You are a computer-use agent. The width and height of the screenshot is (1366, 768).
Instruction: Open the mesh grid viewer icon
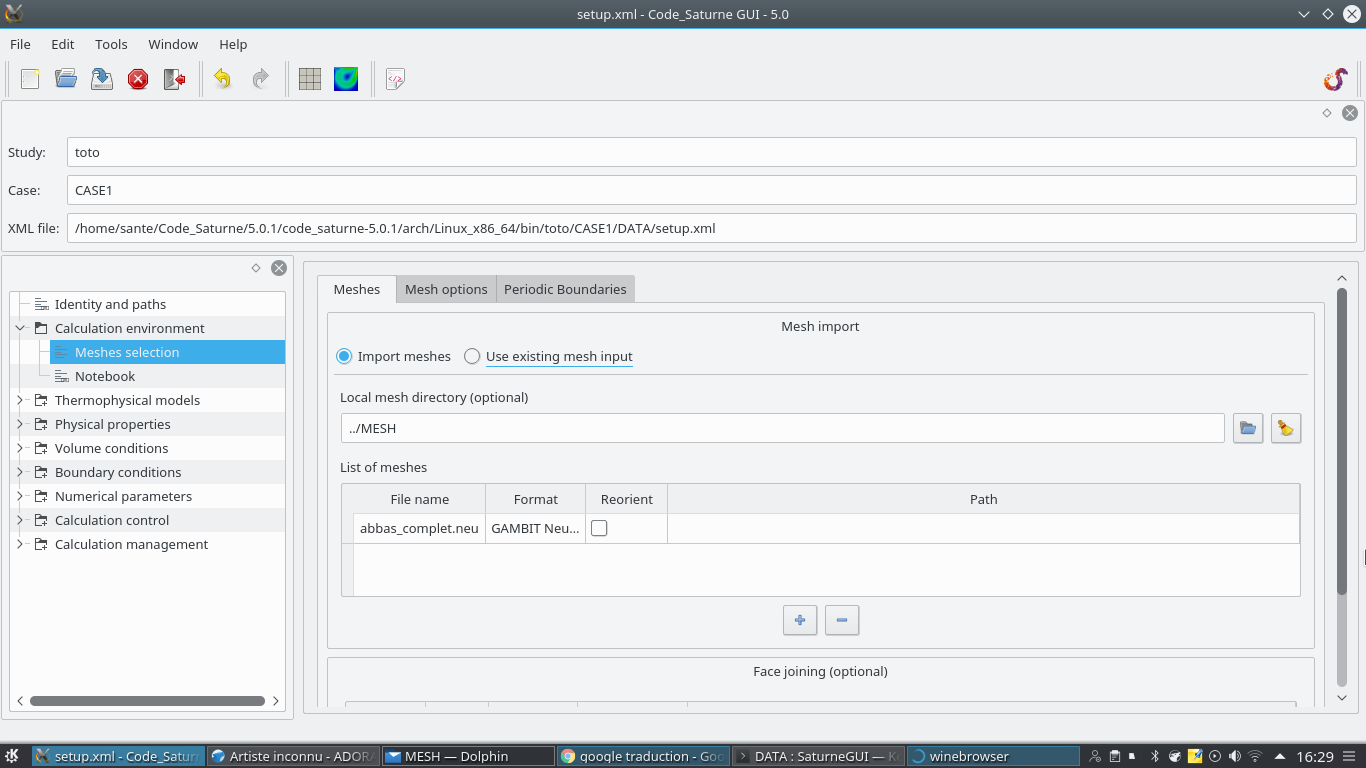[310, 79]
